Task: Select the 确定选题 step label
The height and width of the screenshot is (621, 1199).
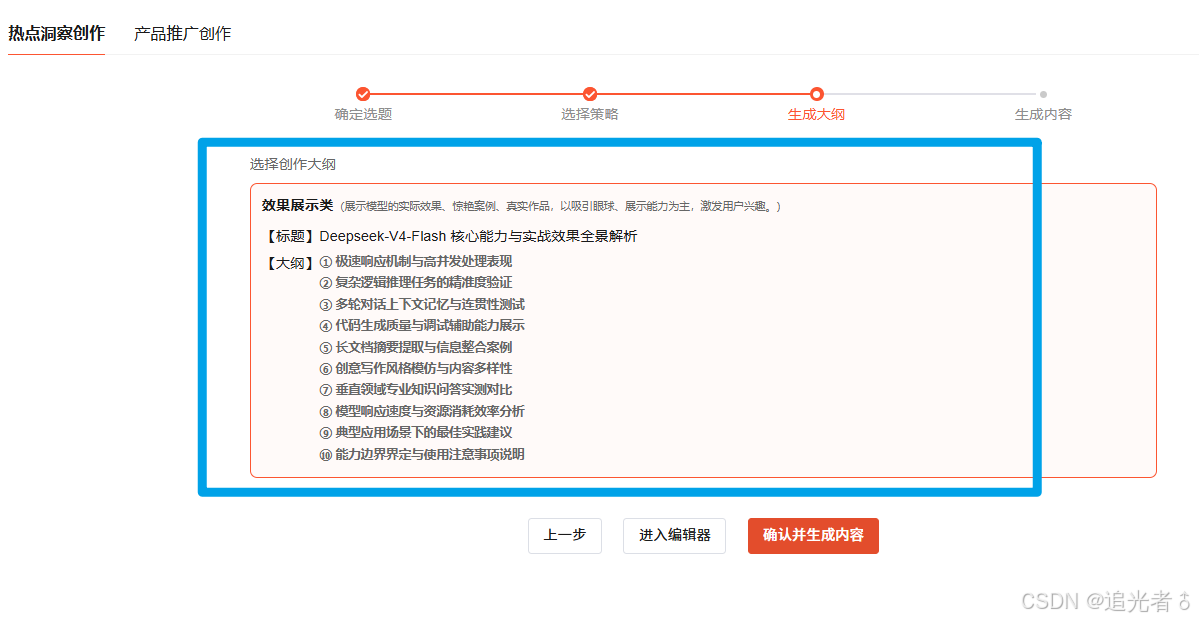Action: [x=363, y=115]
